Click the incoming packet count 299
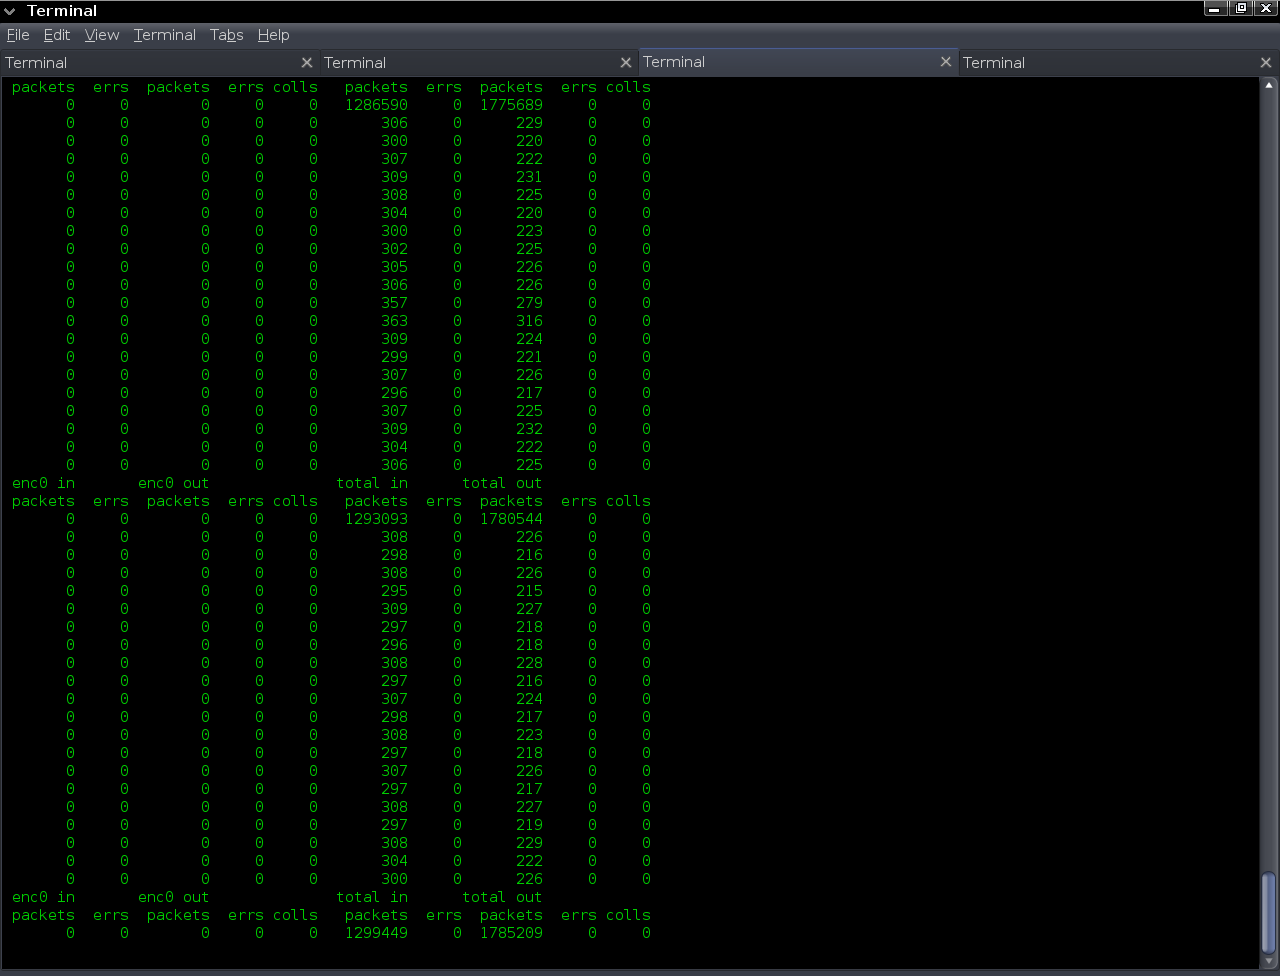1280x976 pixels. (394, 357)
